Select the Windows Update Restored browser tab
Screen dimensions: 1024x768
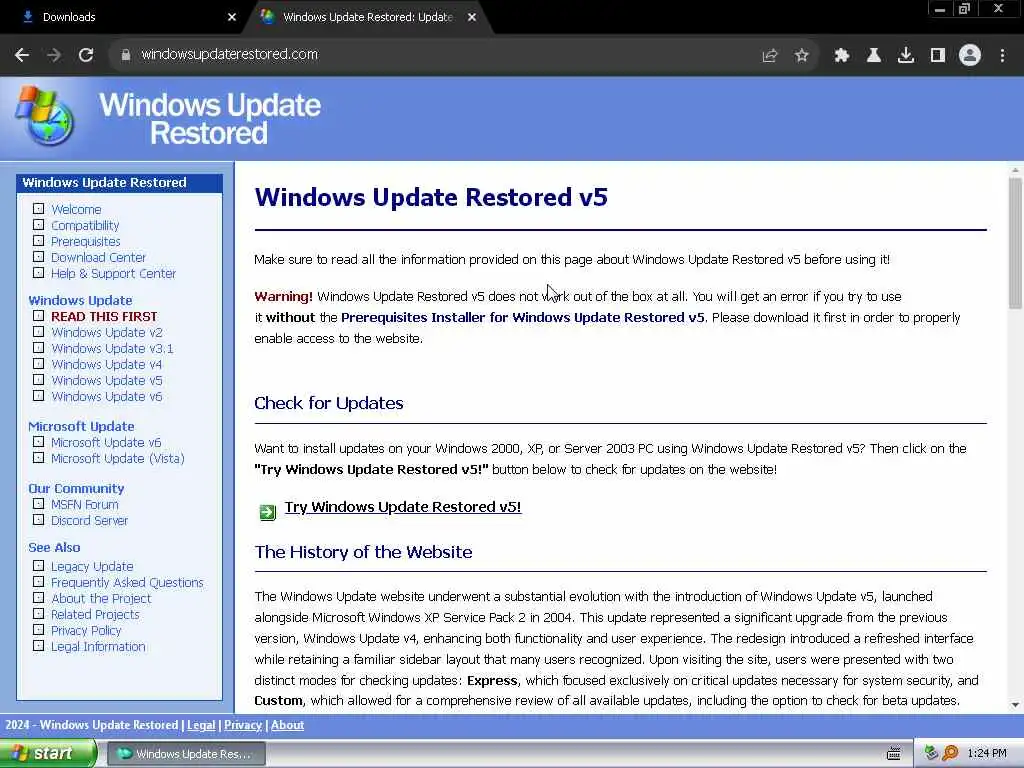point(367,18)
